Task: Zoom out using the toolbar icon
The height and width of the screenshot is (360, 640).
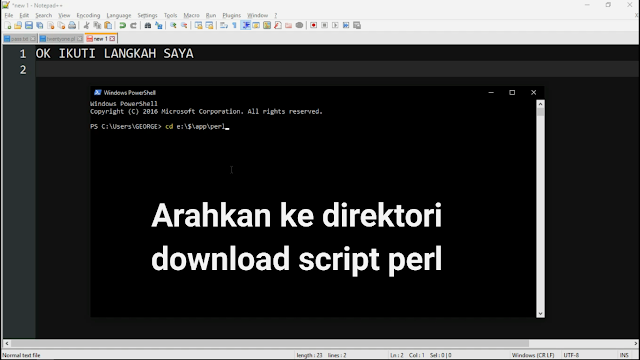Action: (184, 25)
